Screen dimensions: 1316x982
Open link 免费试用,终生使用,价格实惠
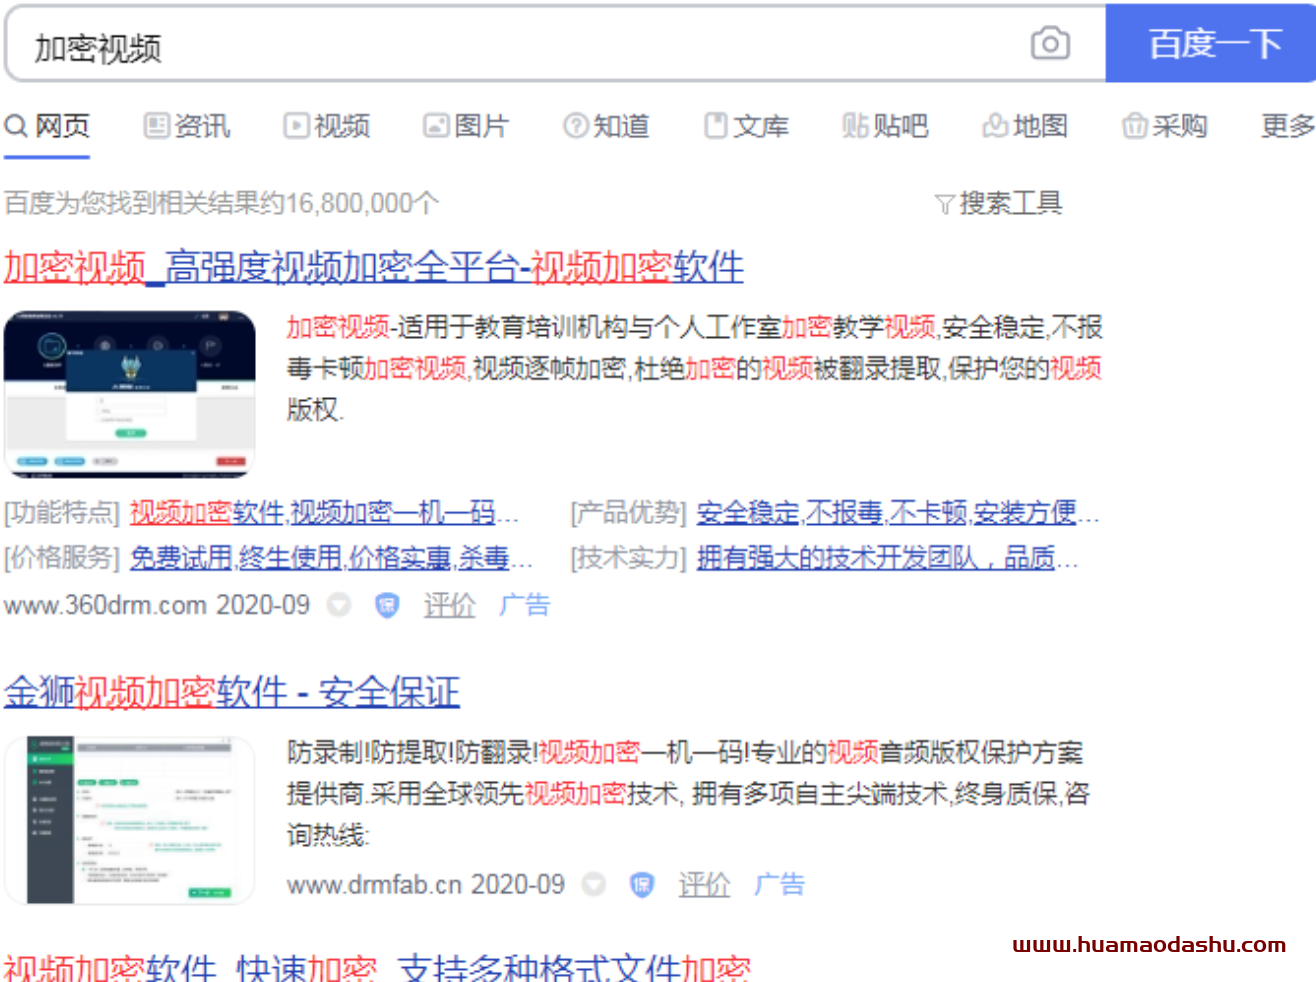tap(330, 557)
